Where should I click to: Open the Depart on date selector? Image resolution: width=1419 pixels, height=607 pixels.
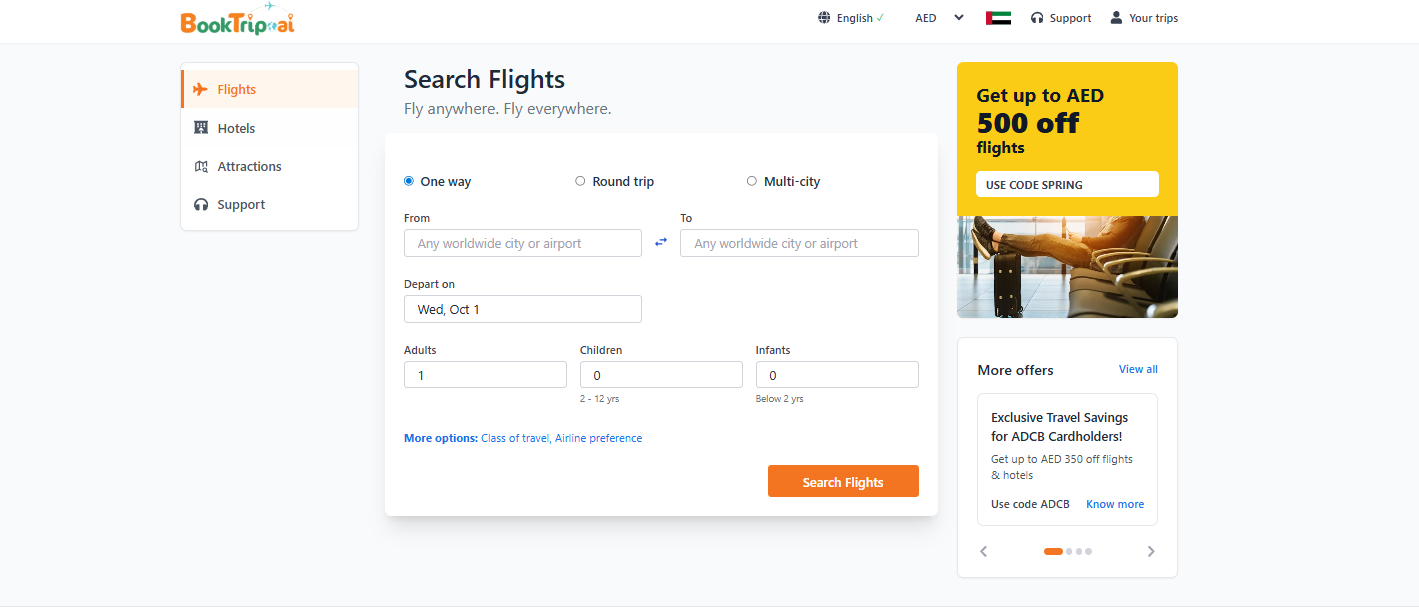point(522,308)
